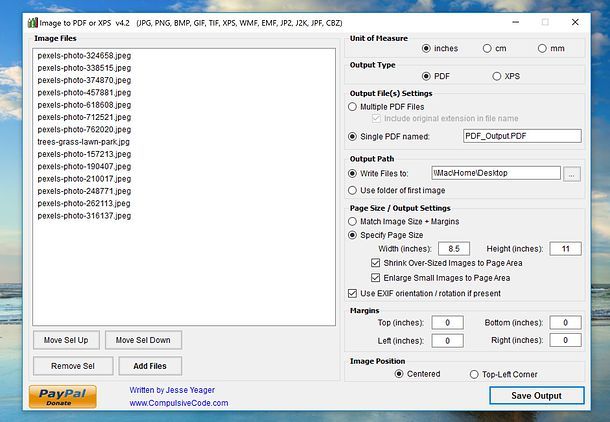Click the Bottom margin field
Image resolution: width=610 pixels, height=422 pixels.
tap(565, 322)
